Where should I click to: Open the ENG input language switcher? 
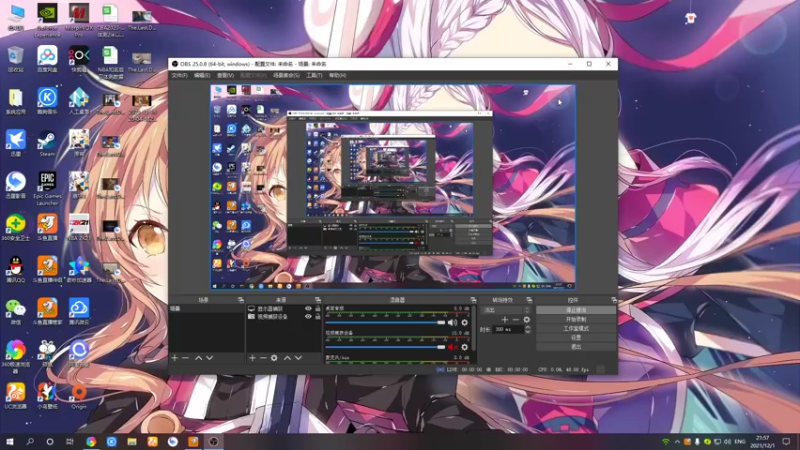click(739, 441)
